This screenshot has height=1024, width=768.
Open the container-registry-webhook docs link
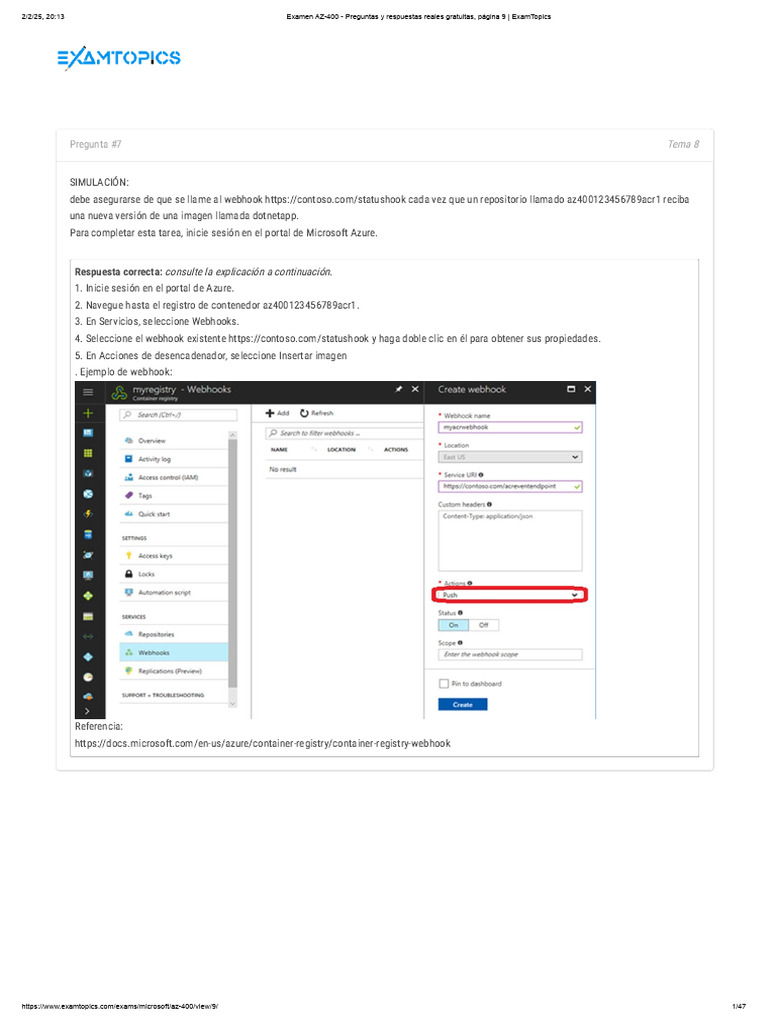[263, 743]
